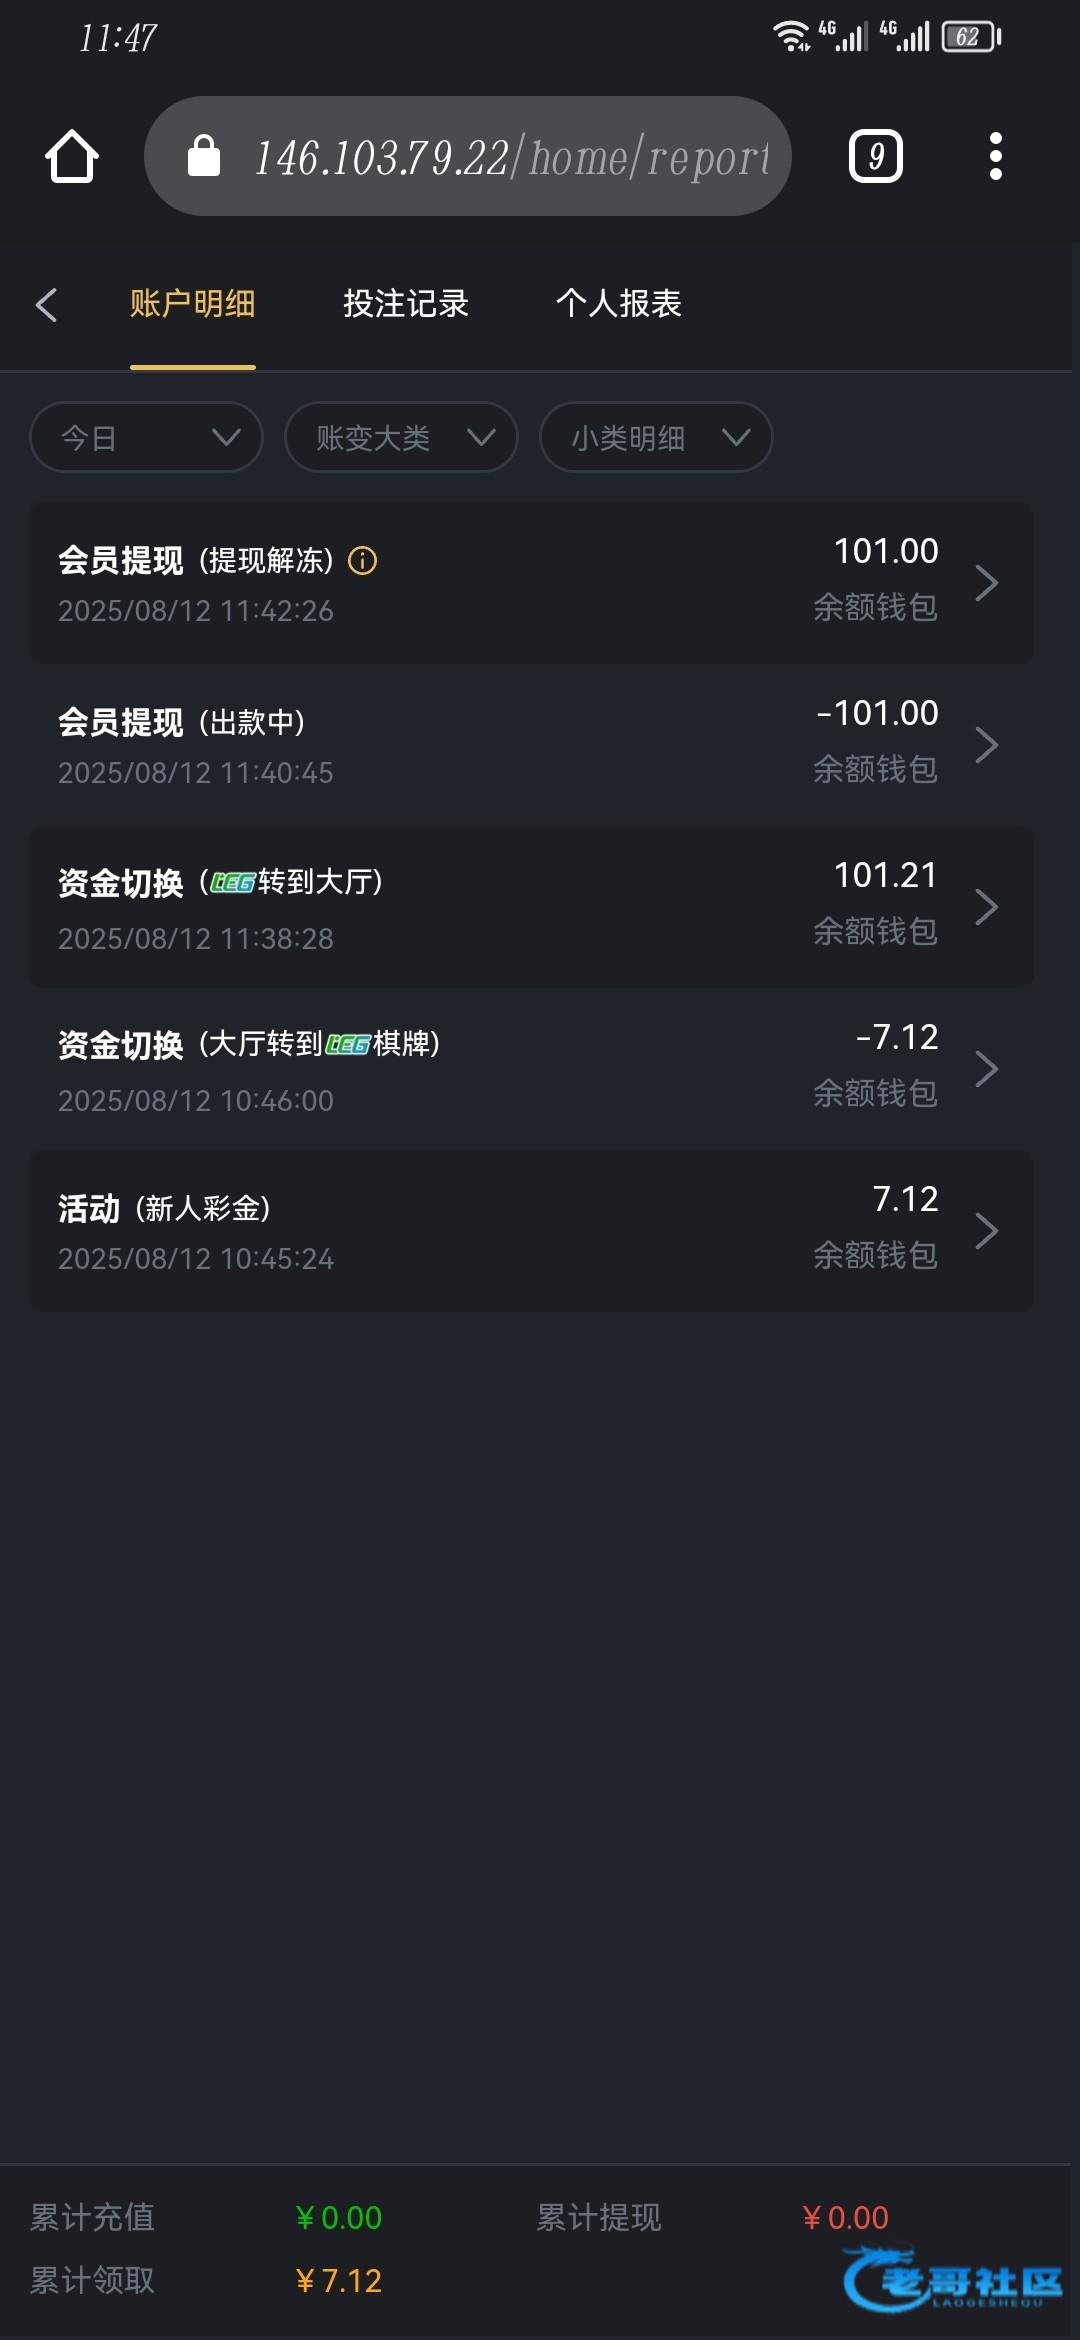
Task: Open details arrow for 新人彩金 entry
Action: coord(986,1231)
